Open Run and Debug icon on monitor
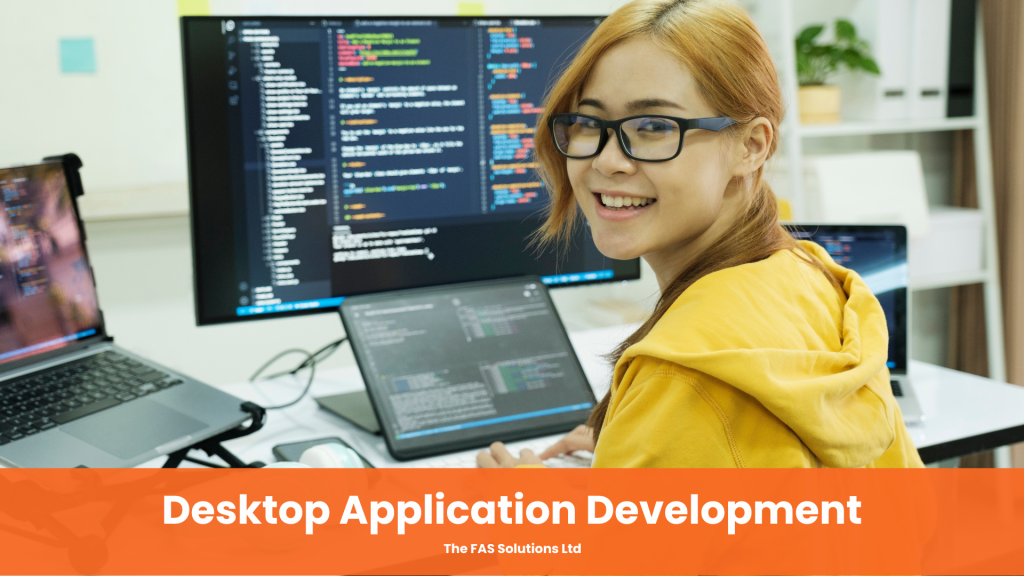The height and width of the screenshot is (576, 1024). pos(232,71)
